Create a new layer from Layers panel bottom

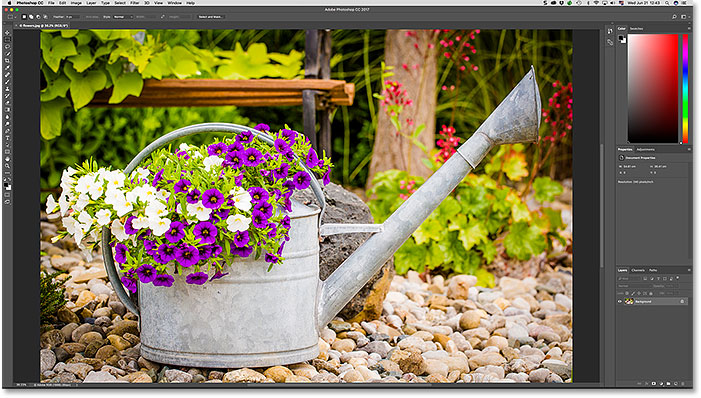point(676,383)
